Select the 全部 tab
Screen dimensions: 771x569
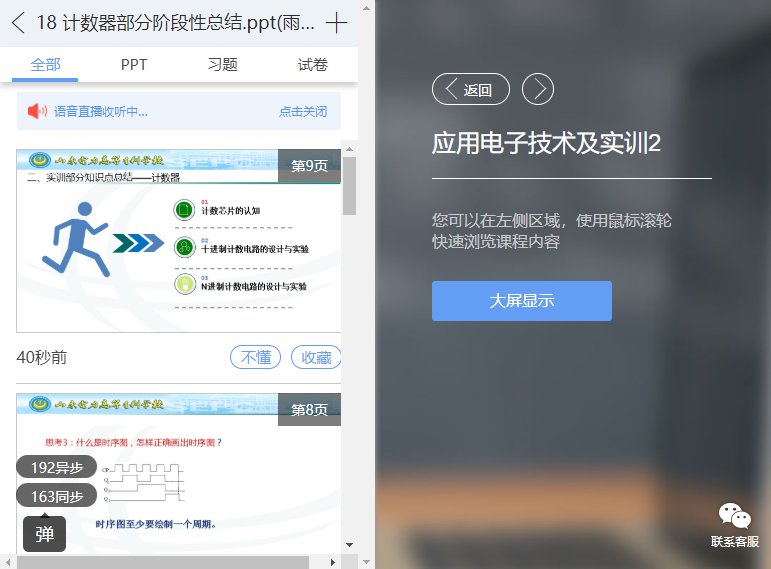[x=45, y=64]
